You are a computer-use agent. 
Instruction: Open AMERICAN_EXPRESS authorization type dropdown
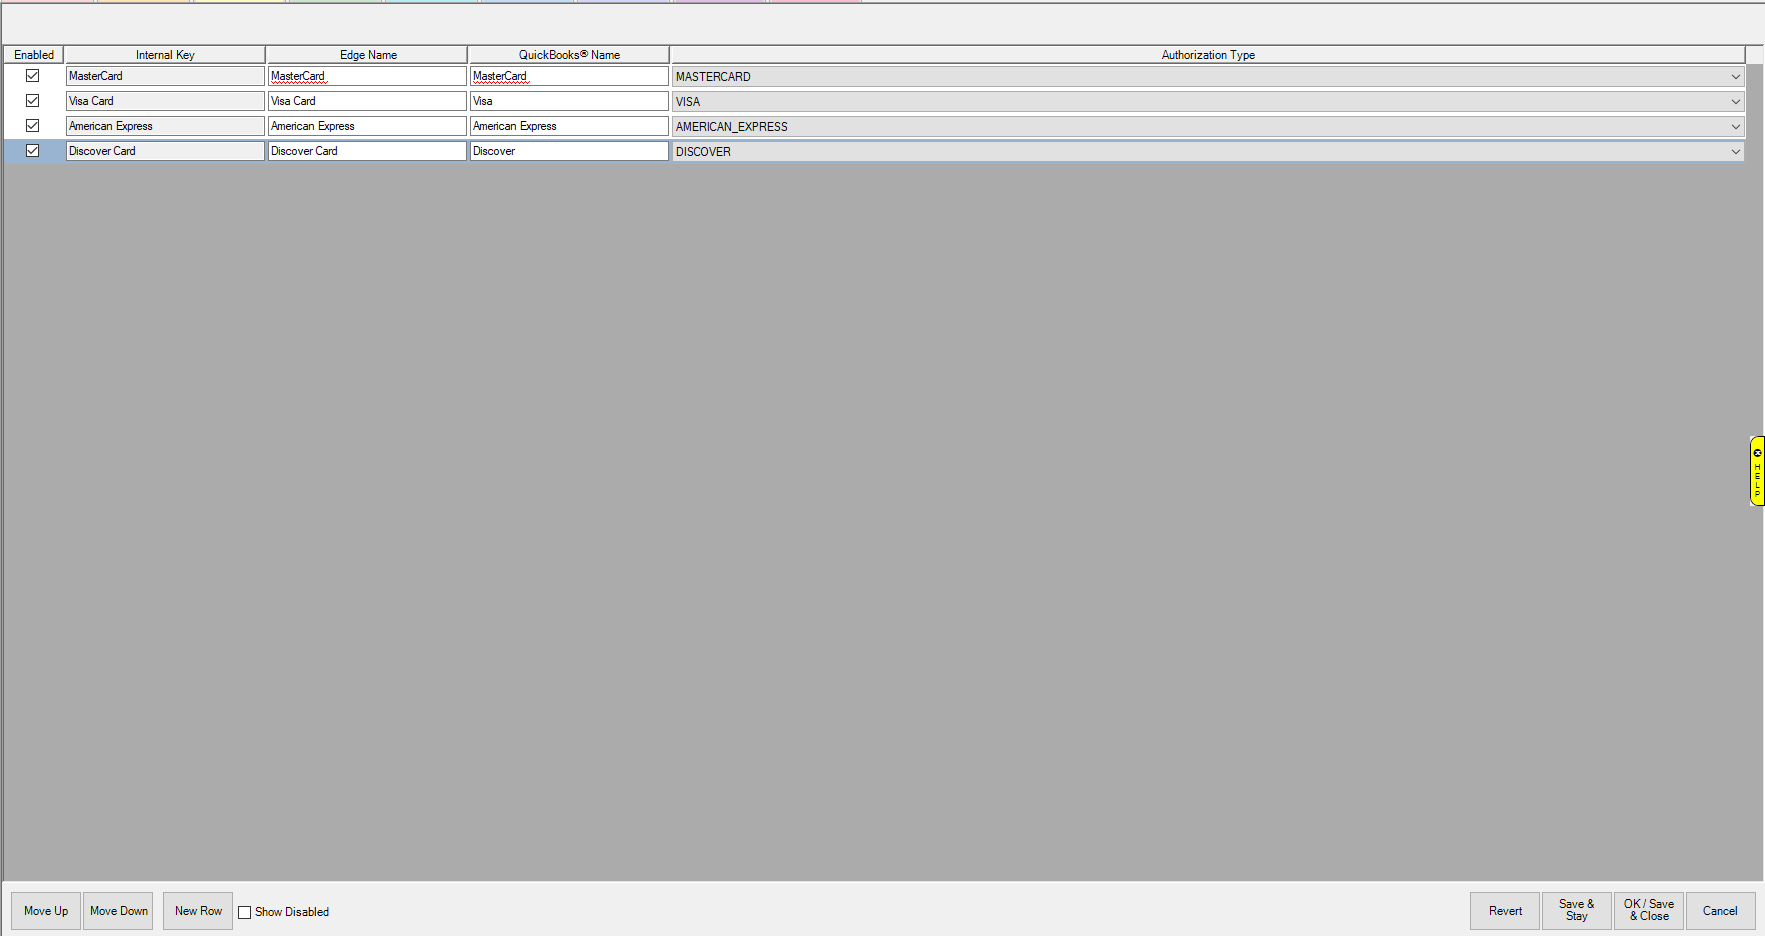tap(1735, 127)
